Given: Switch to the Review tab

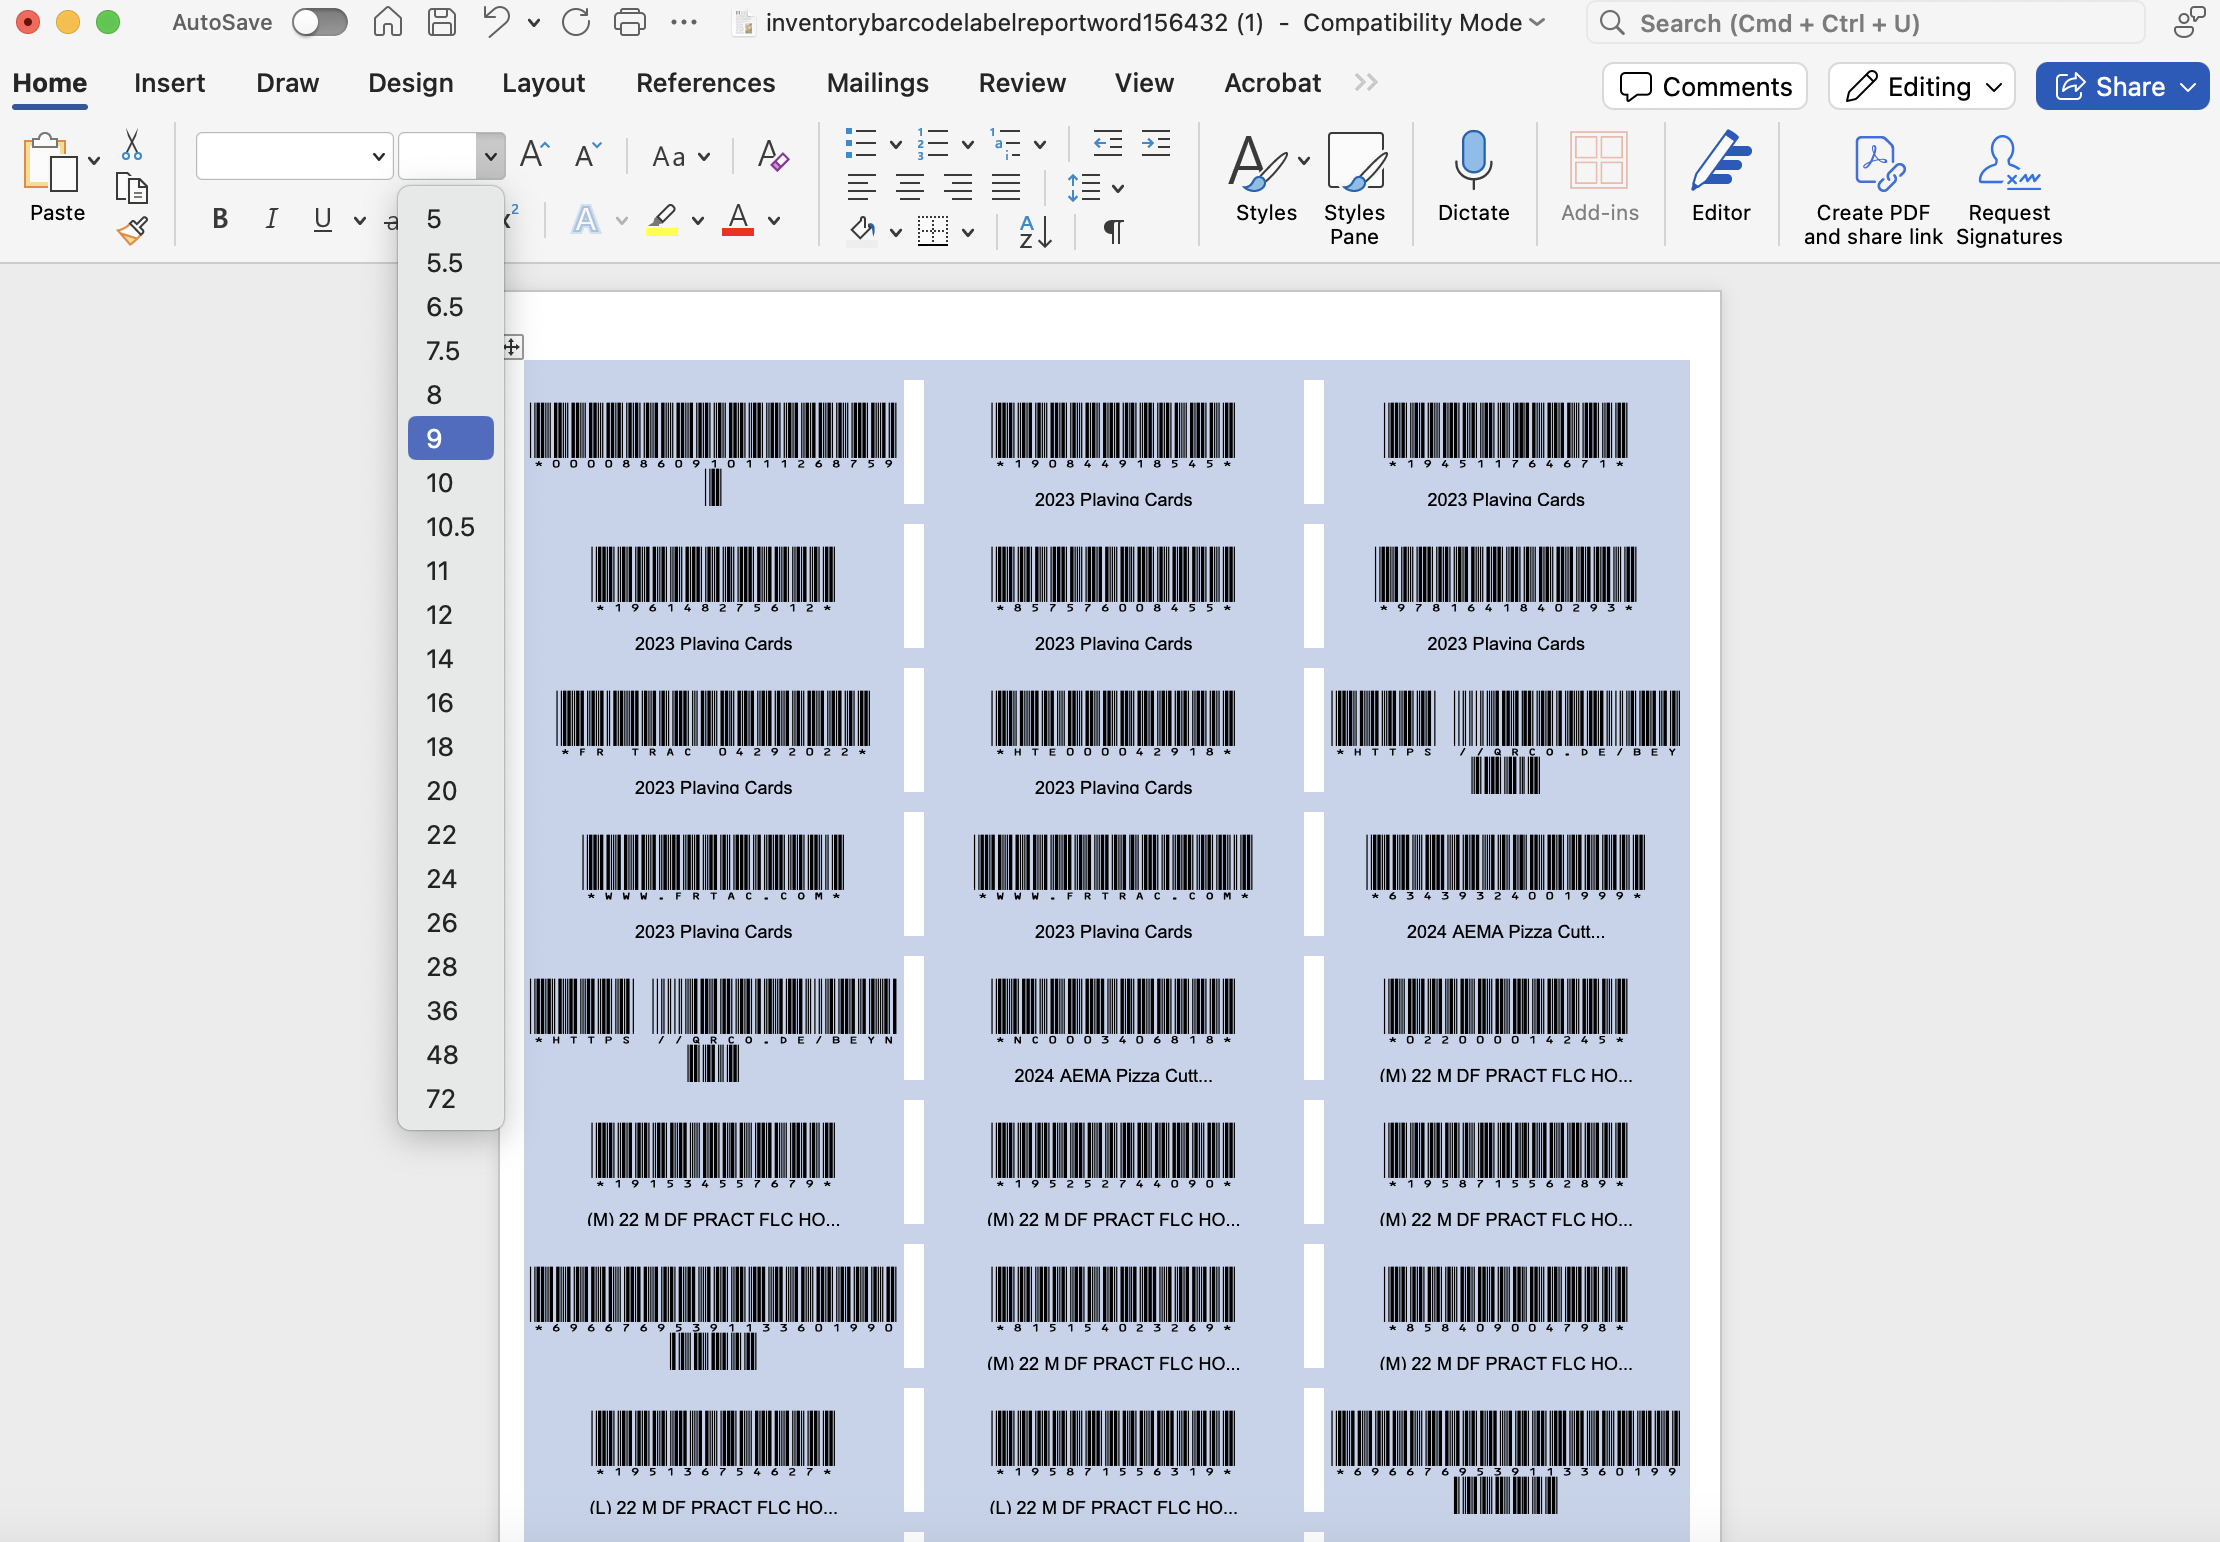Looking at the screenshot, I should point(1022,83).
